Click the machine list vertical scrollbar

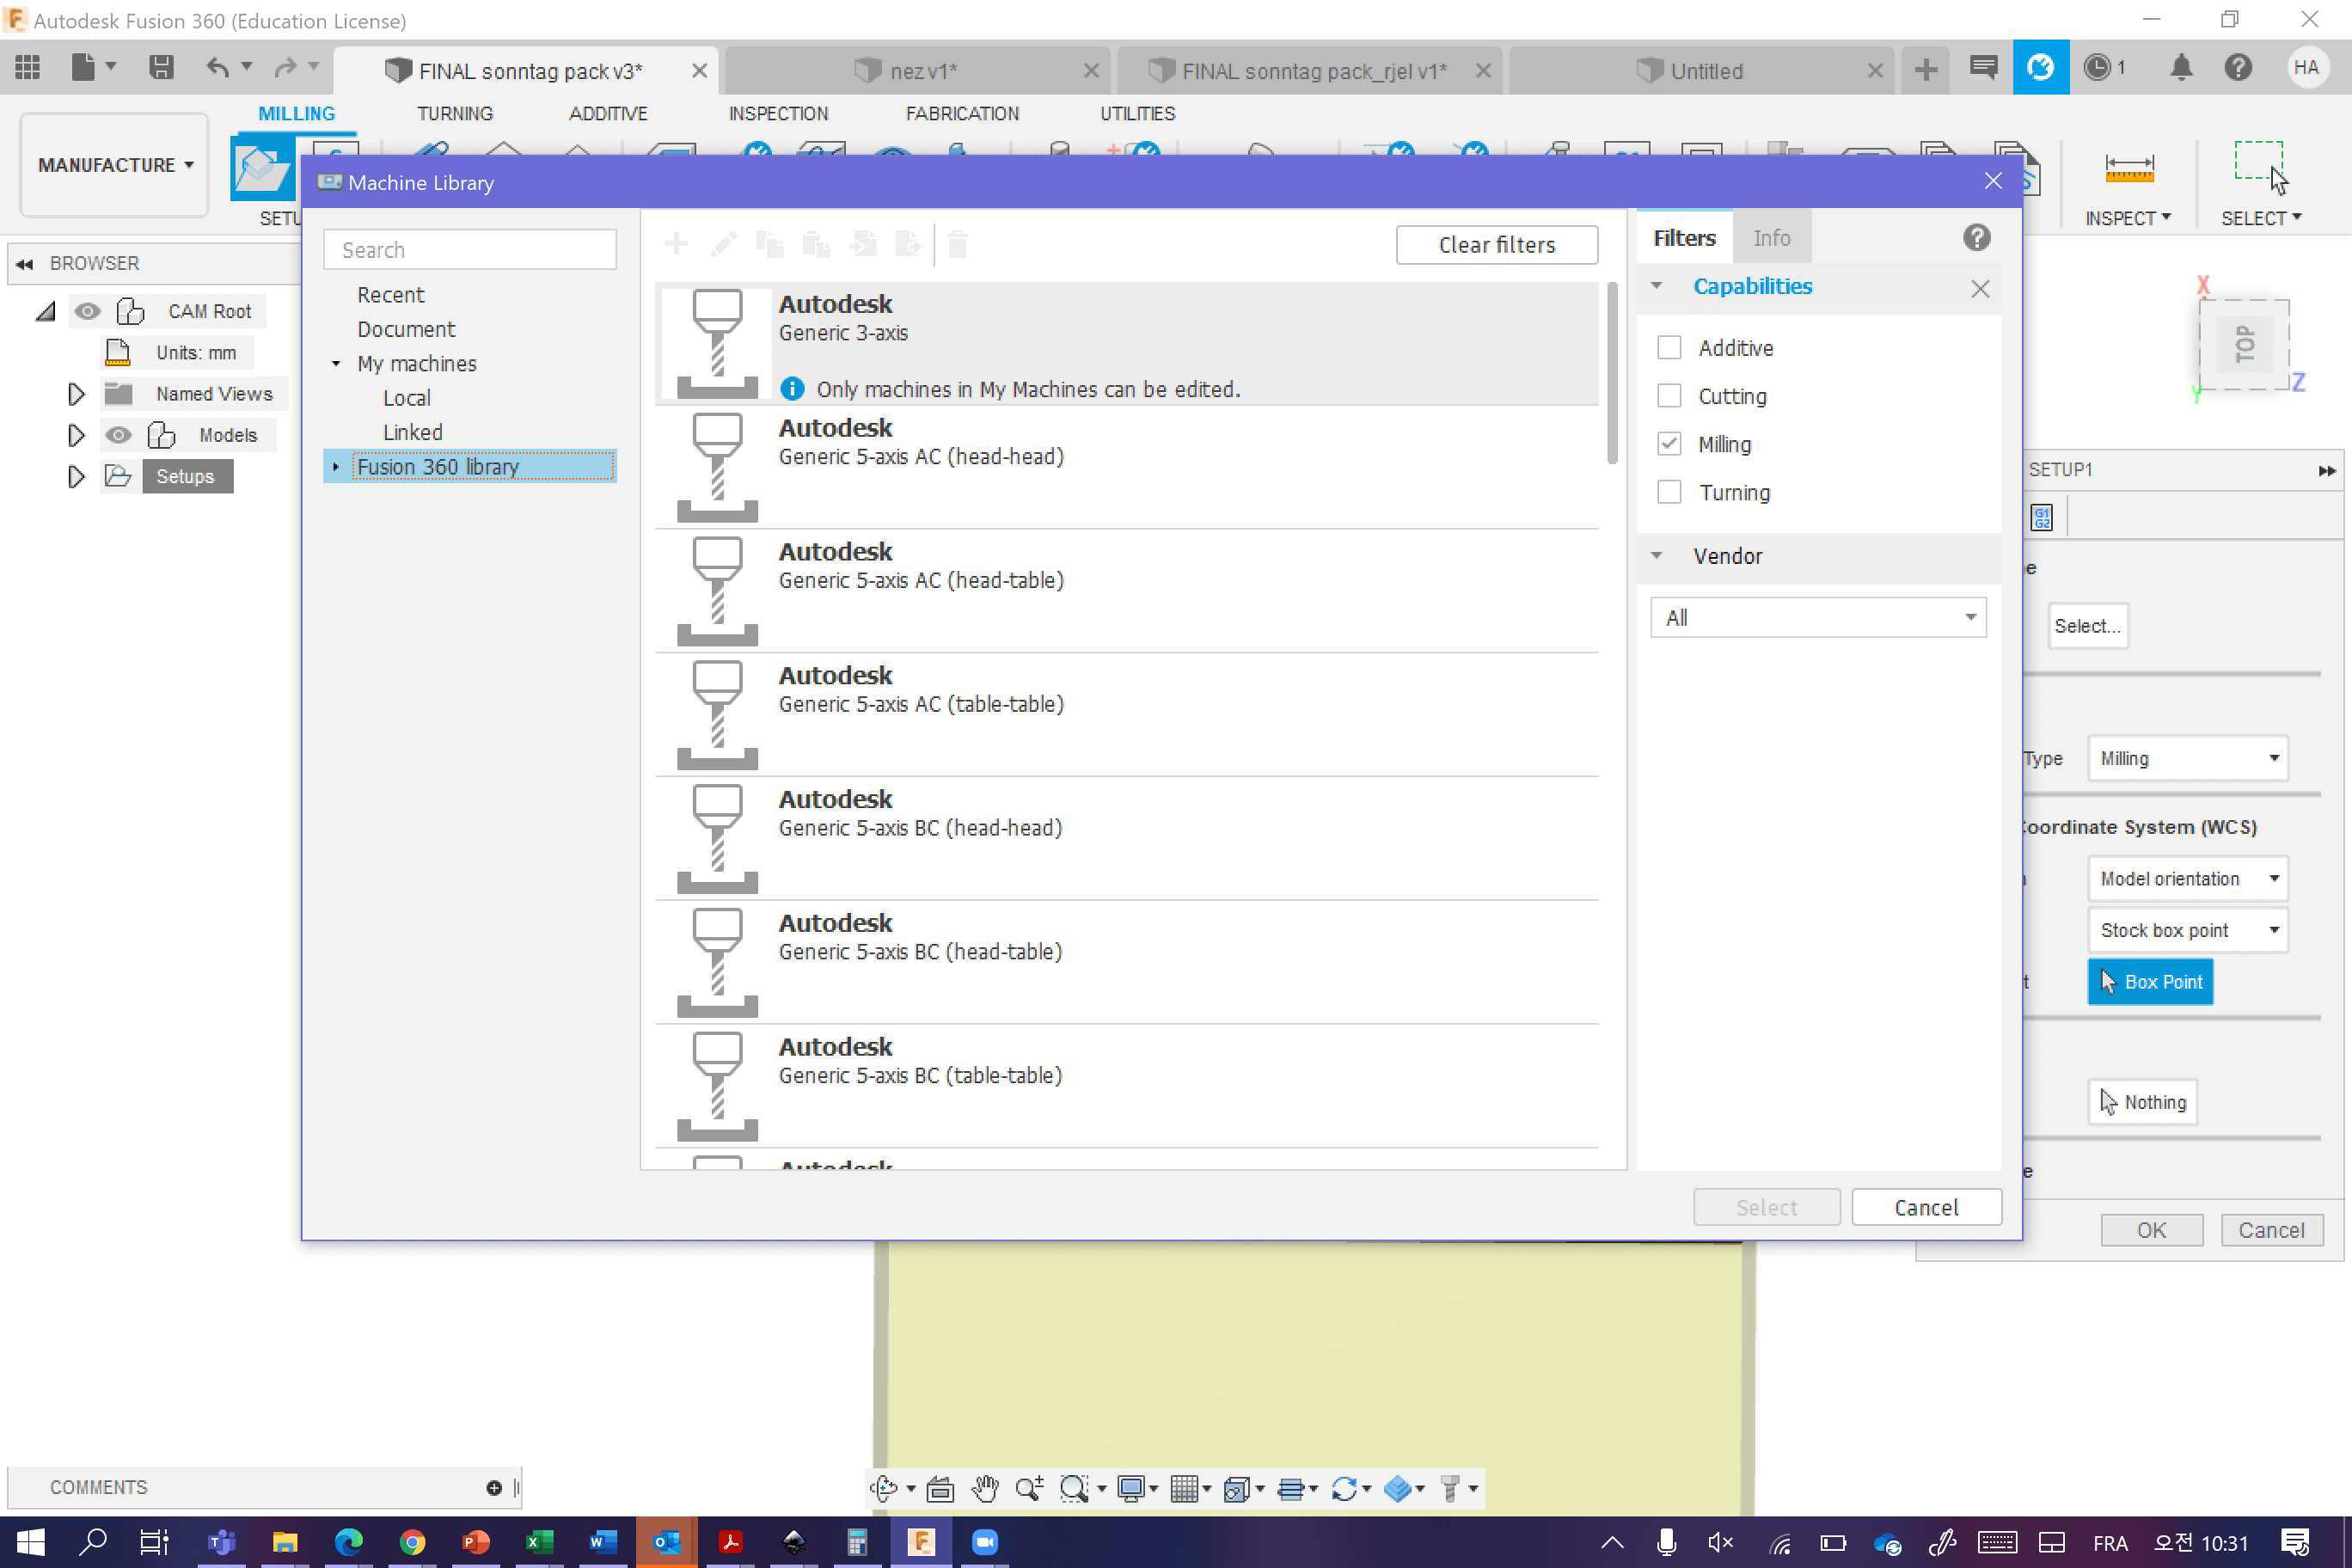click(x=1611, y=374)
